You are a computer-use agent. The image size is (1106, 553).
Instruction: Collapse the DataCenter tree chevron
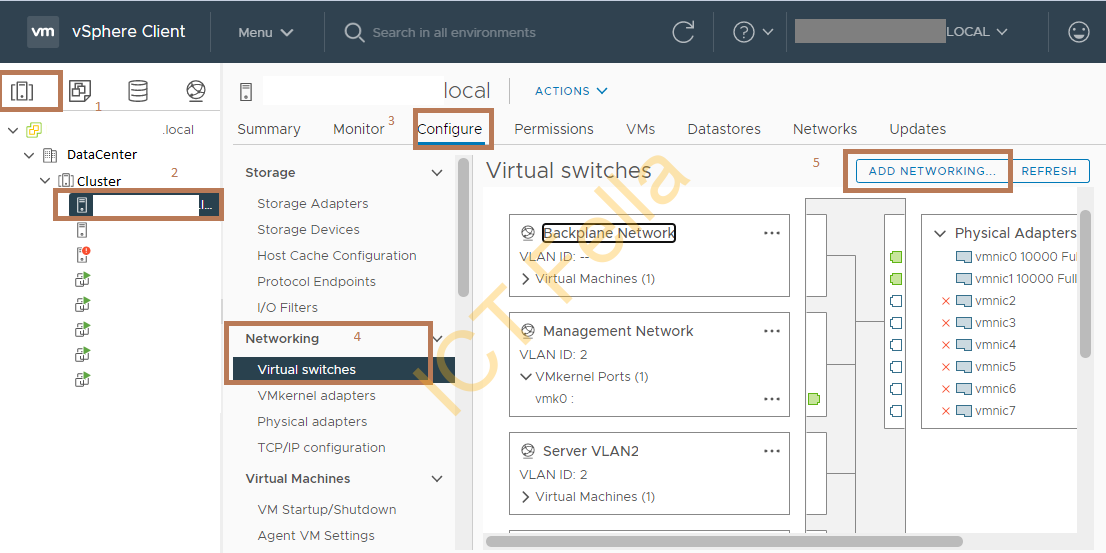click(29, 154)
